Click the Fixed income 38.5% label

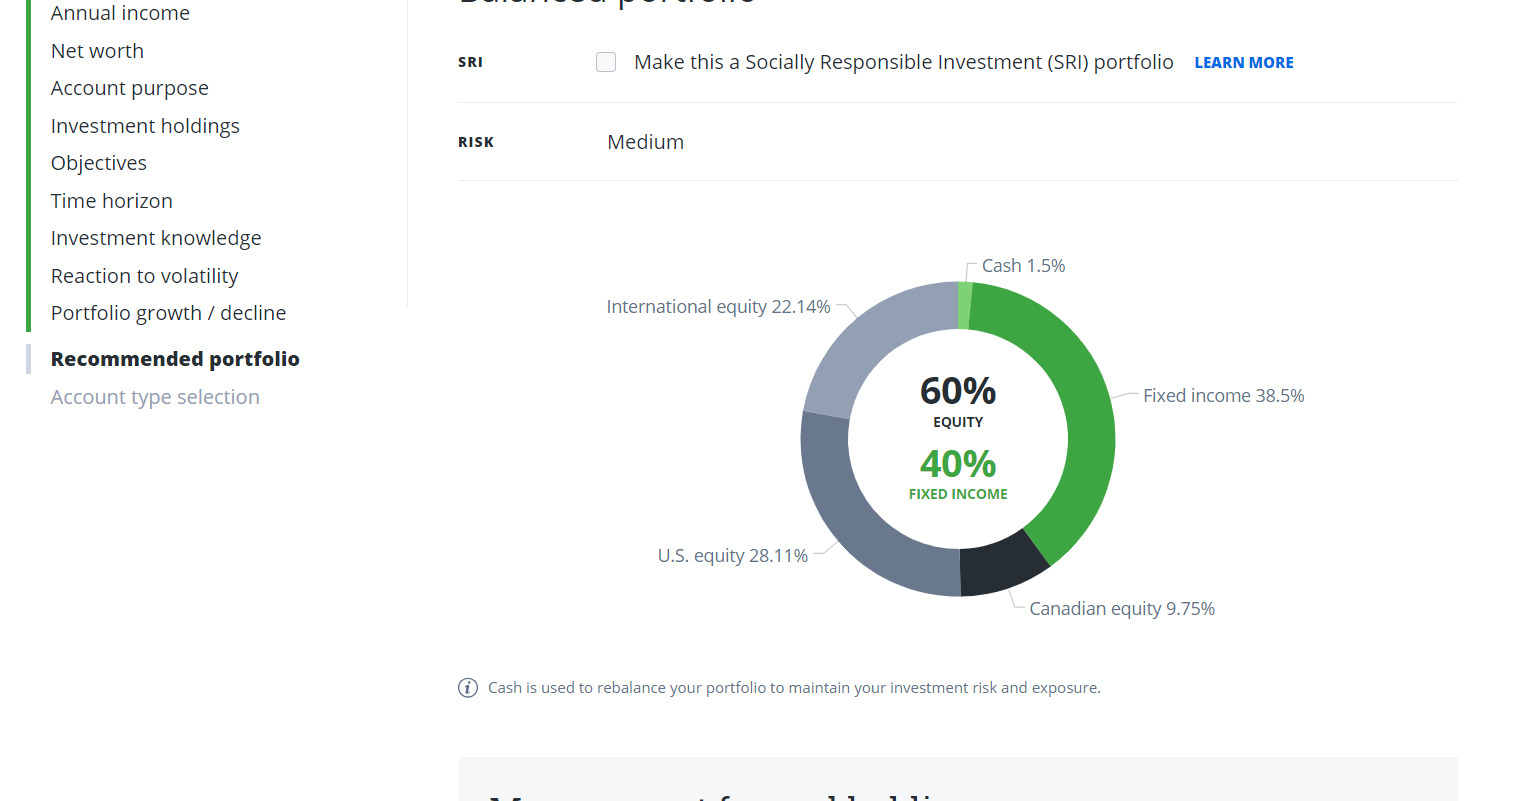[x=1223, y=396]
